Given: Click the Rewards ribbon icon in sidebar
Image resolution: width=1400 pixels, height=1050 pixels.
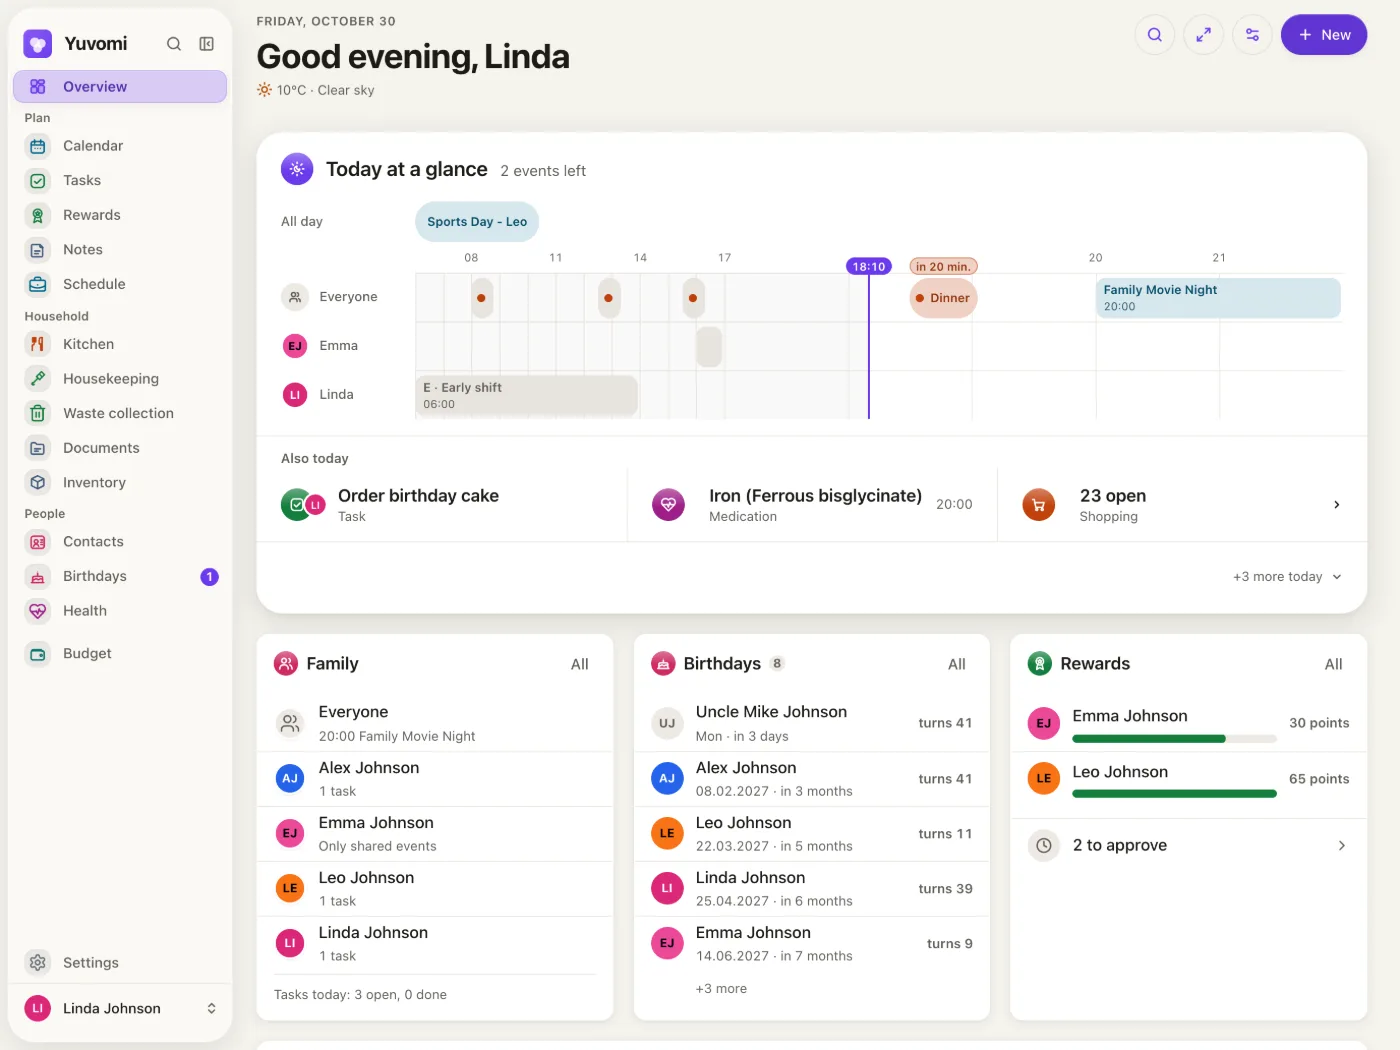Looking at the screenshot, I should coord(38,215).
